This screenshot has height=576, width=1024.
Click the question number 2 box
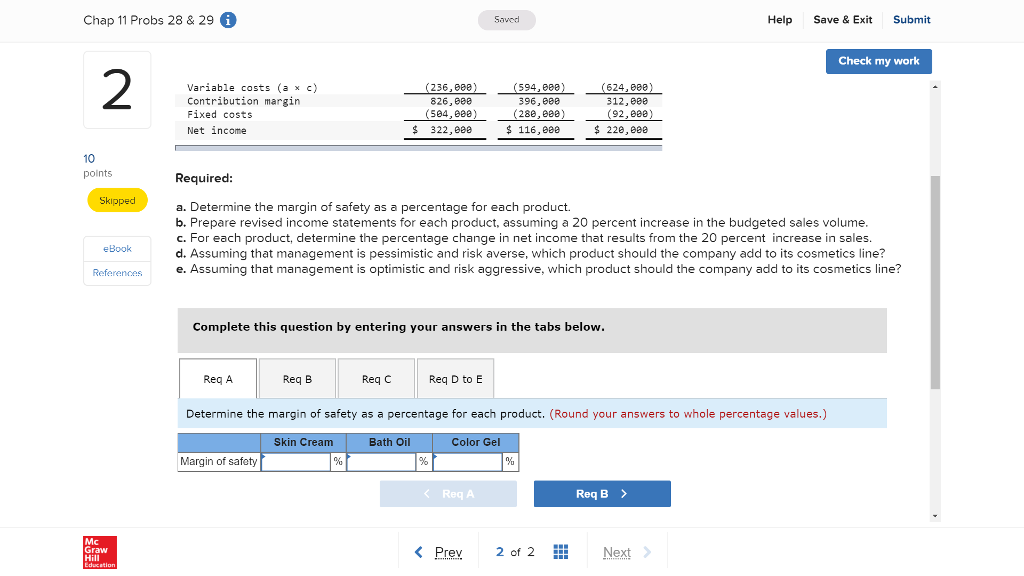click(x=117, y=90)
